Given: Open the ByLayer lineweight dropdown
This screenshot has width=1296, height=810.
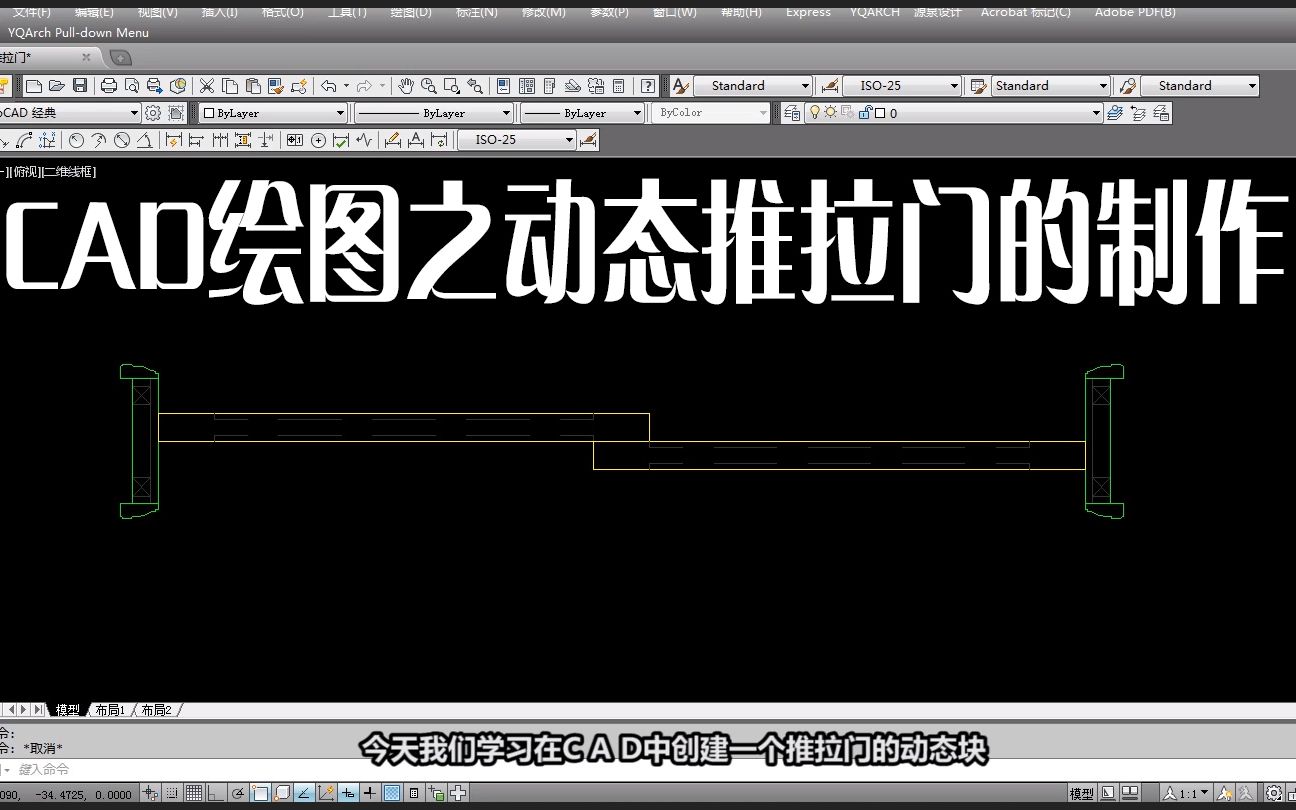Looking at the screenshot, I should click(x=582, y=113).
